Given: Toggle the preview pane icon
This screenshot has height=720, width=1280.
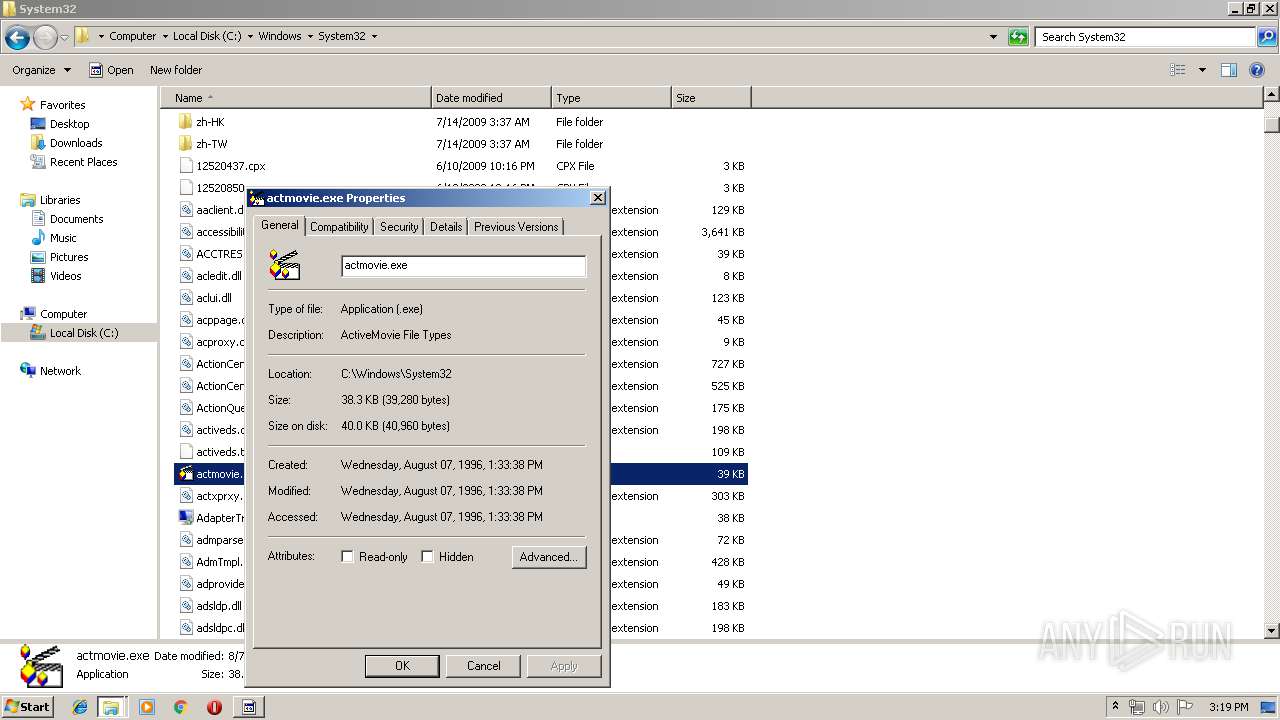Looking at the screenshot, I should click(x=1229, y=70).
